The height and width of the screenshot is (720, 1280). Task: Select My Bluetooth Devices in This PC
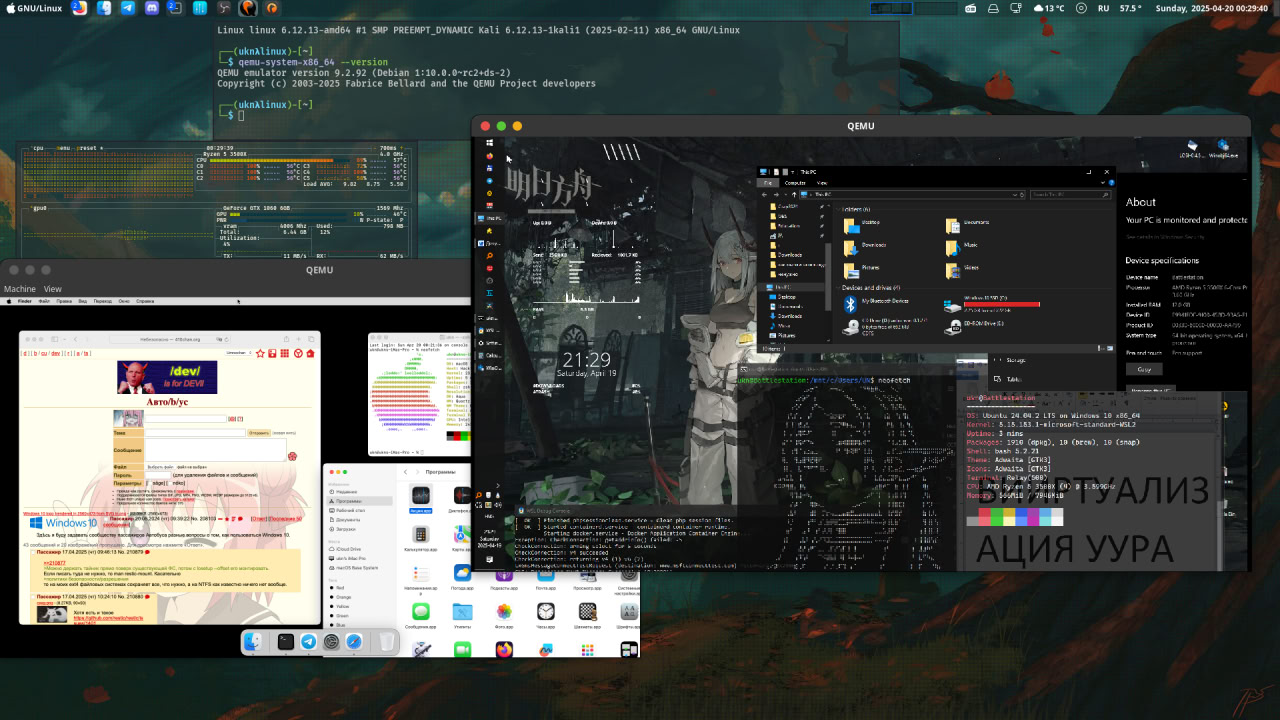coord(878,302)
